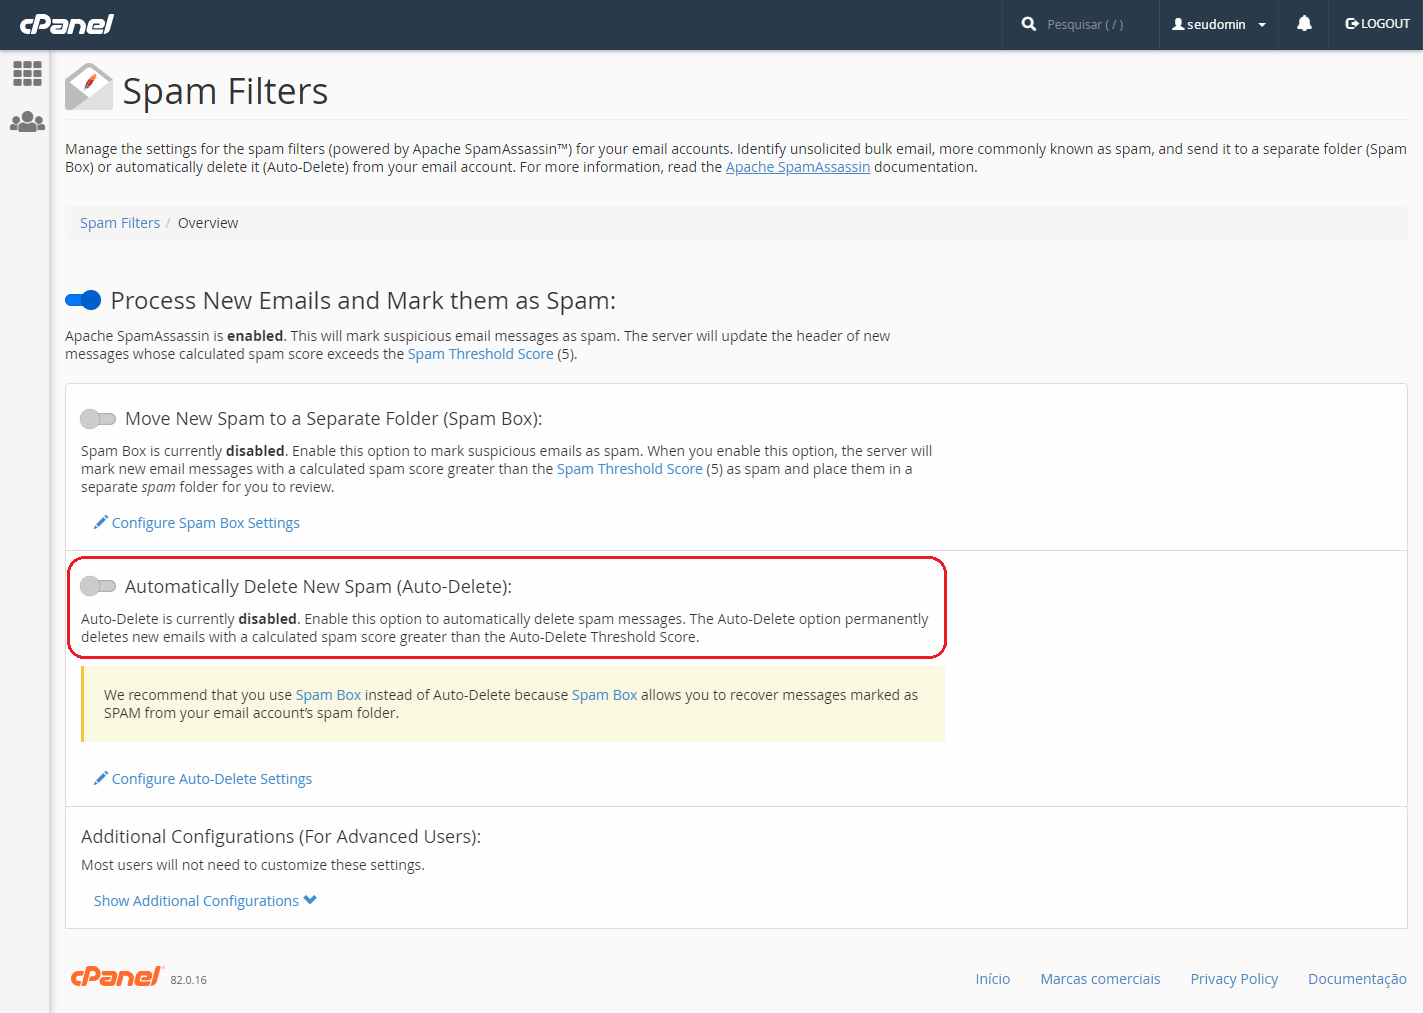
Task: Enable Automatically Delete New Spam toggle
Action: [x=98, y=586]
